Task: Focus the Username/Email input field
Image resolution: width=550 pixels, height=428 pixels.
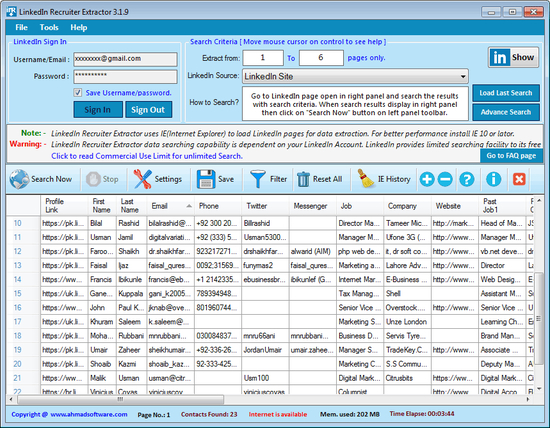Action: coord(125,59)
